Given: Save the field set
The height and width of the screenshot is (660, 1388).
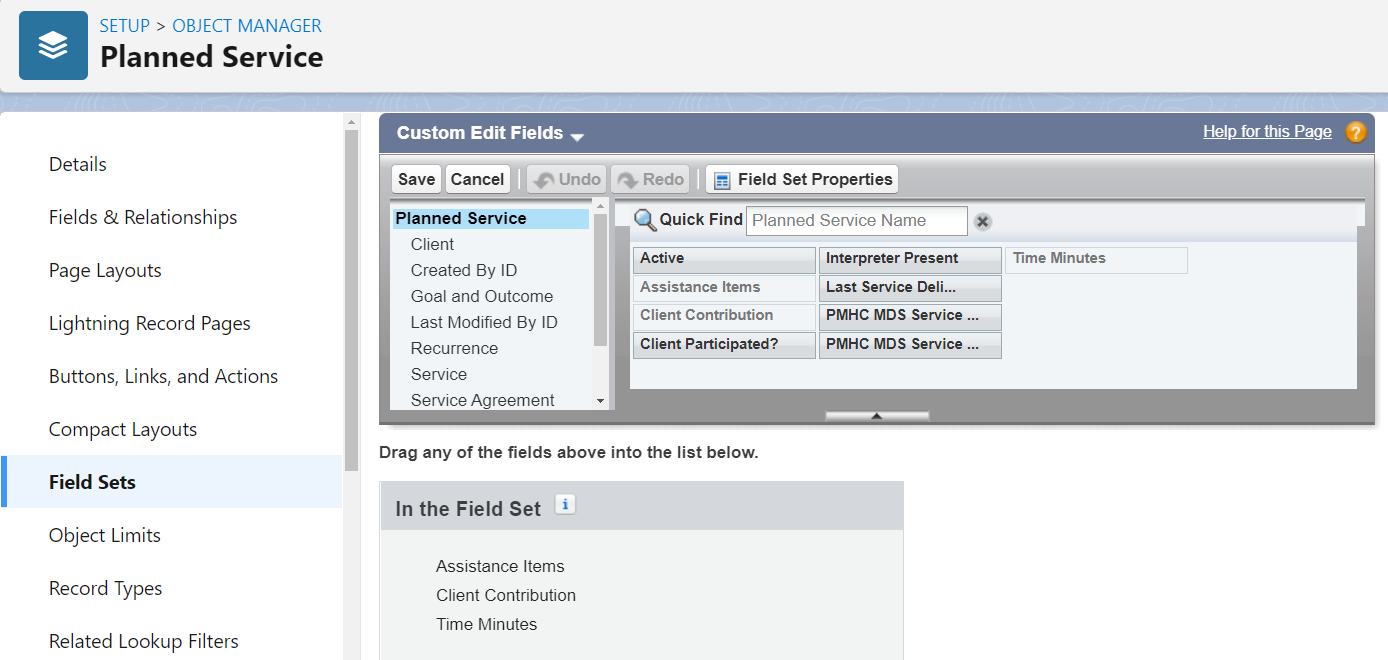Looking at the screenshot, I should pyautogui.click(x=416, y=179).
